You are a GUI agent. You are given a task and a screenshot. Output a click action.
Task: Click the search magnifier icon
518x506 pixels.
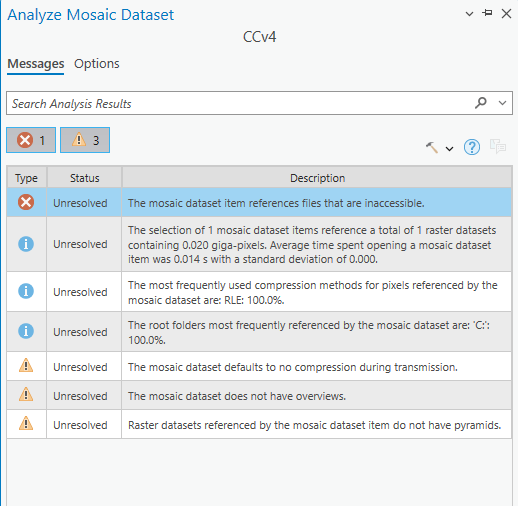pyautogui.click(x=481, y=103)
